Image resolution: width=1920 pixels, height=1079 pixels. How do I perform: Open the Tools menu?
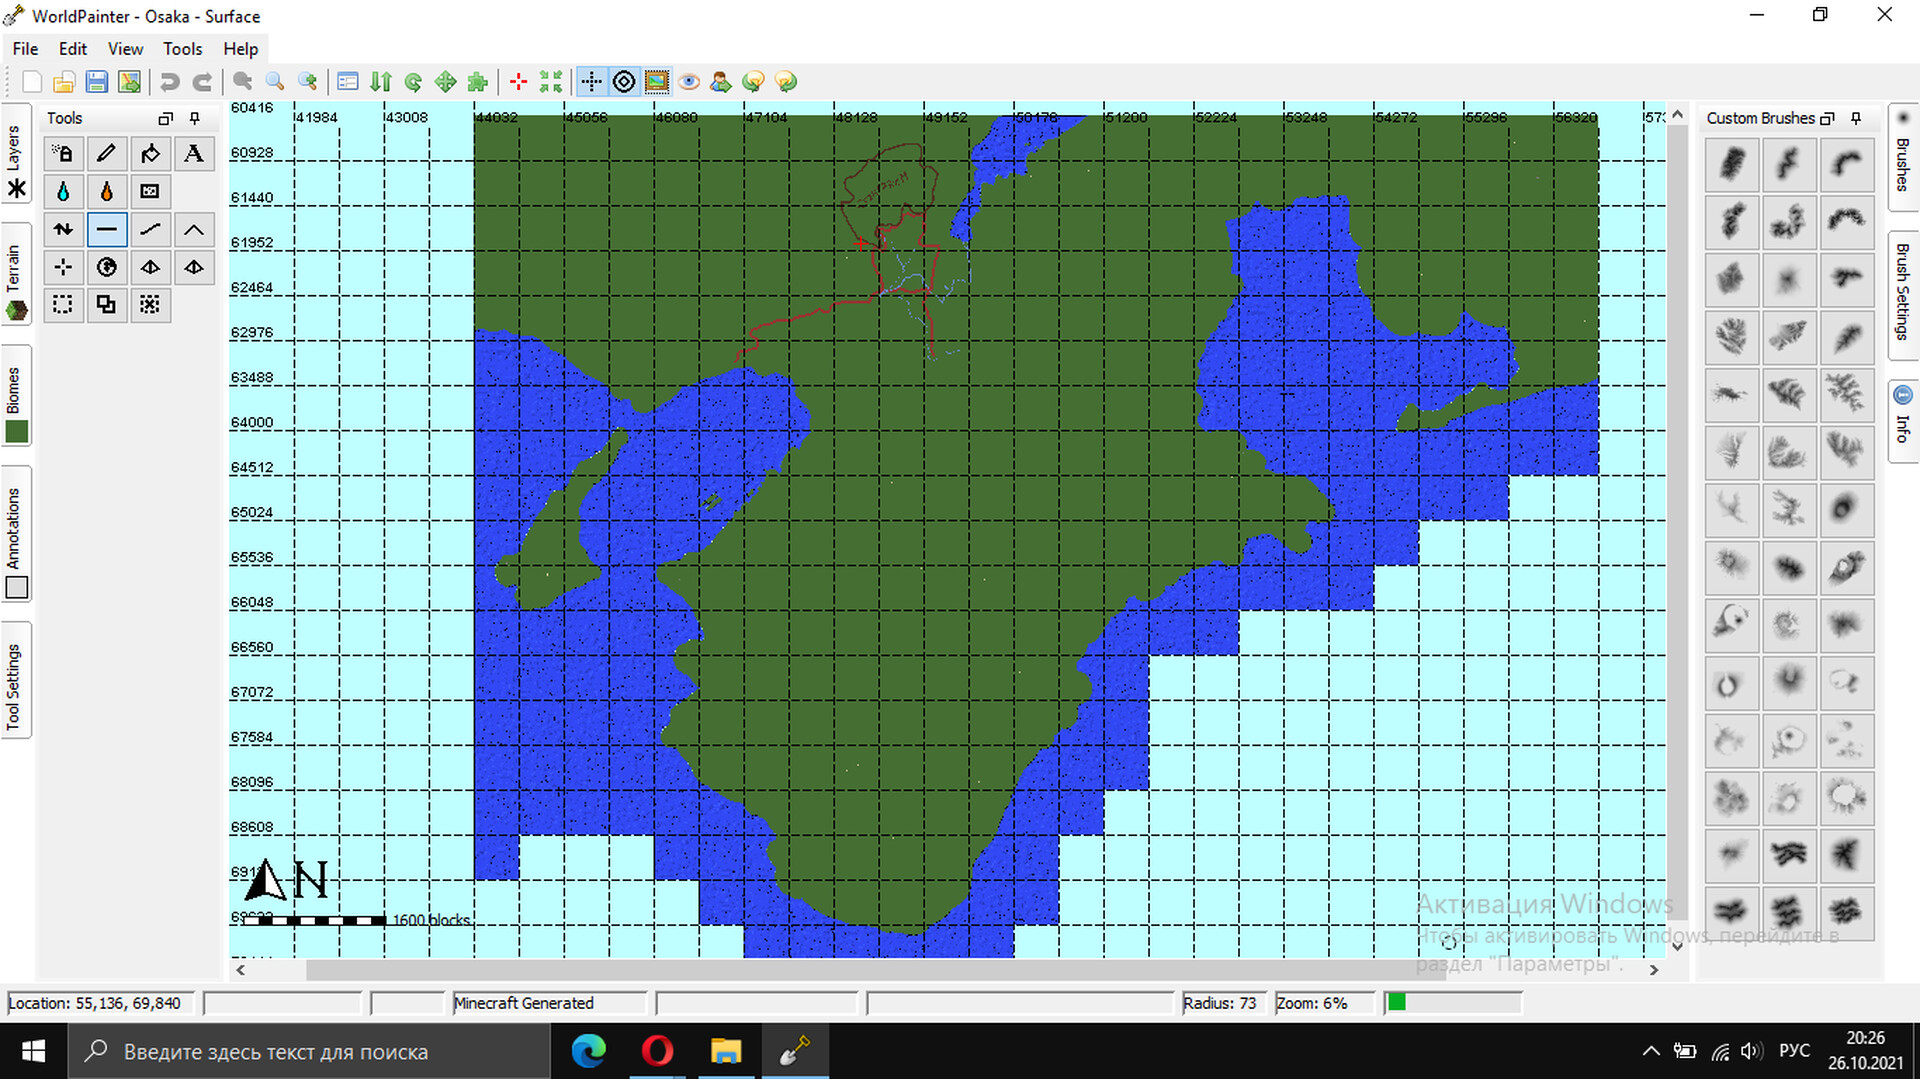click(x=182, y=48)
